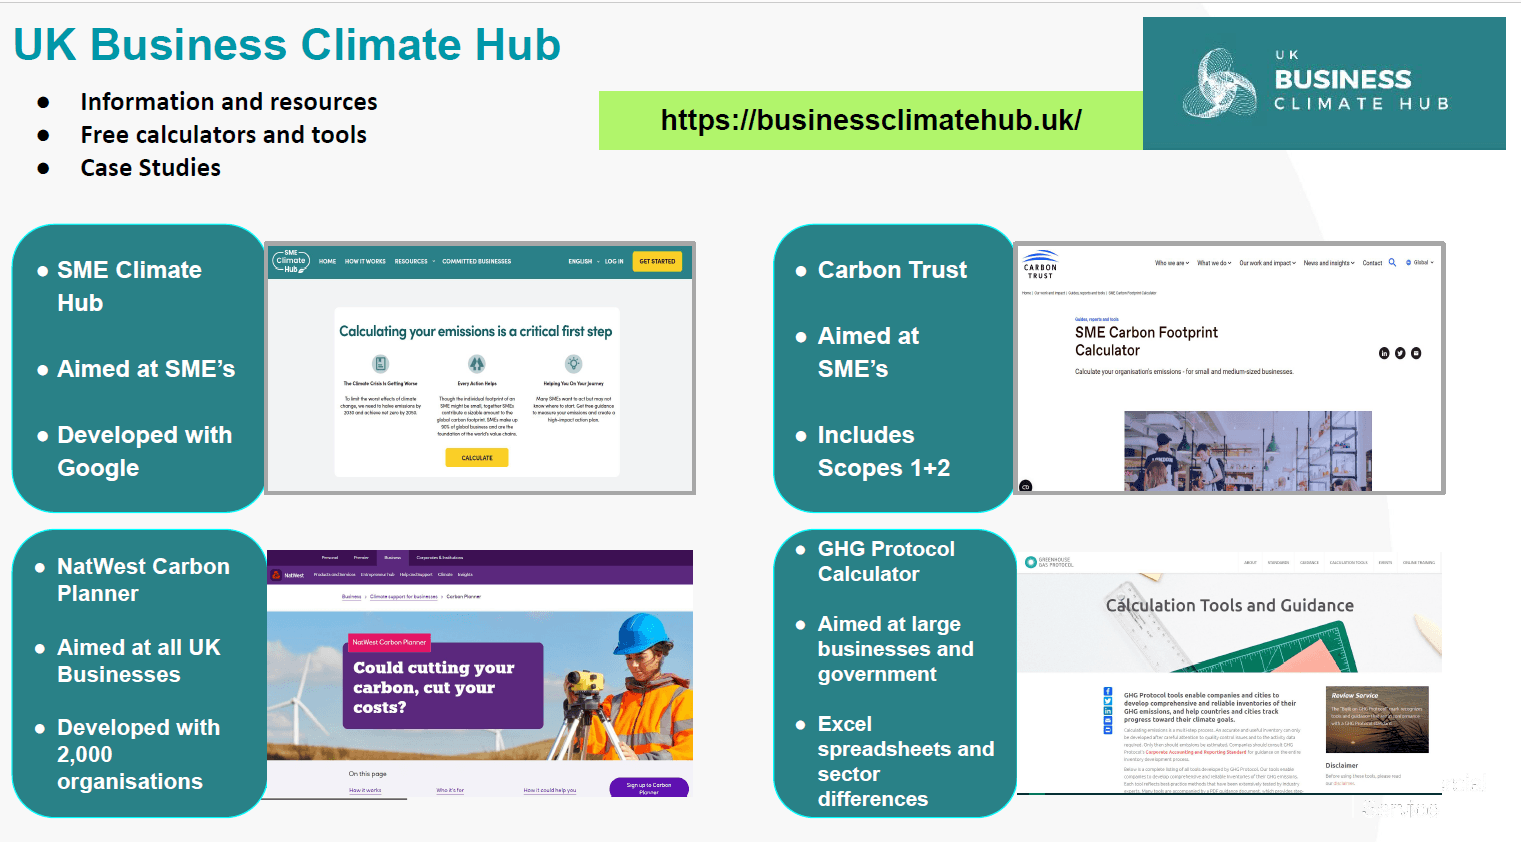Click the businessclimatehub.uk URL banner
The height and width of the screenshot is (842, 1521).
point(871,120)
